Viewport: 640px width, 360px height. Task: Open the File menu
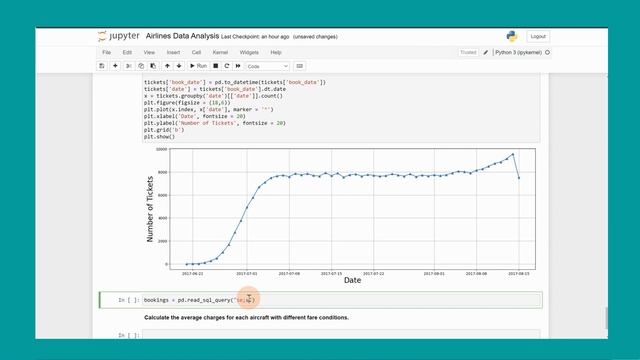[x=107, y=52]
